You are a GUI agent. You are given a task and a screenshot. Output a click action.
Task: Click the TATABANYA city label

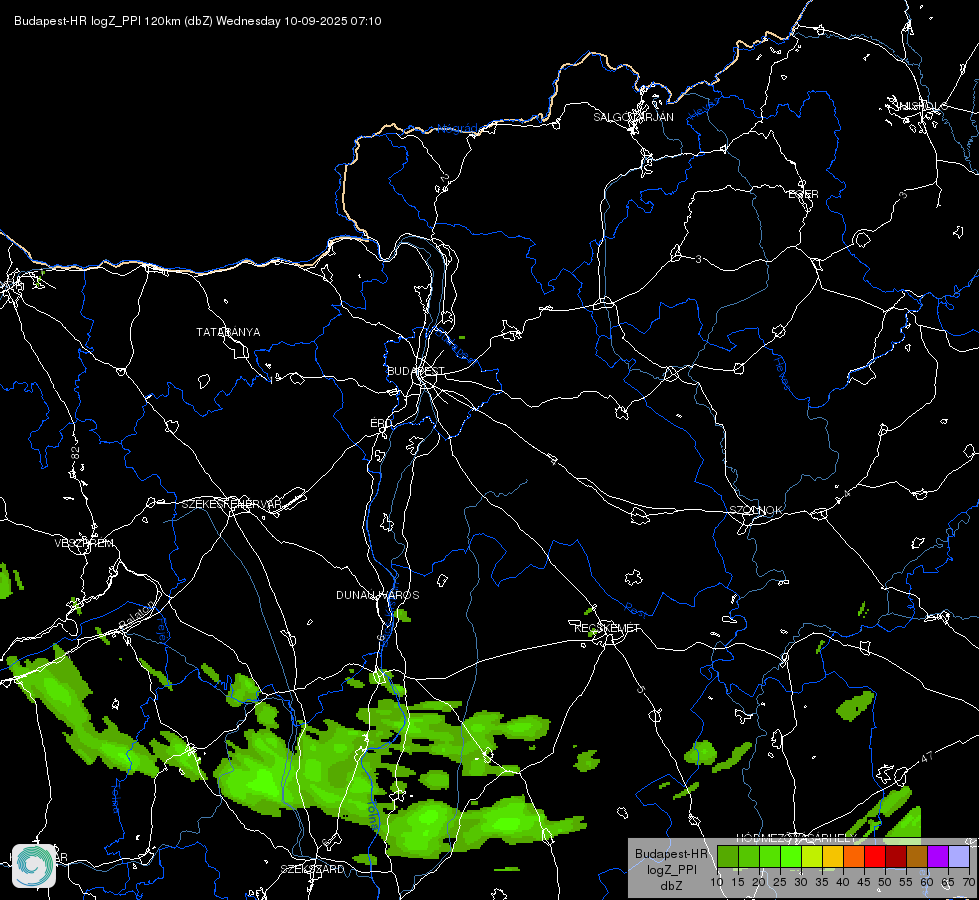point(228,332)
